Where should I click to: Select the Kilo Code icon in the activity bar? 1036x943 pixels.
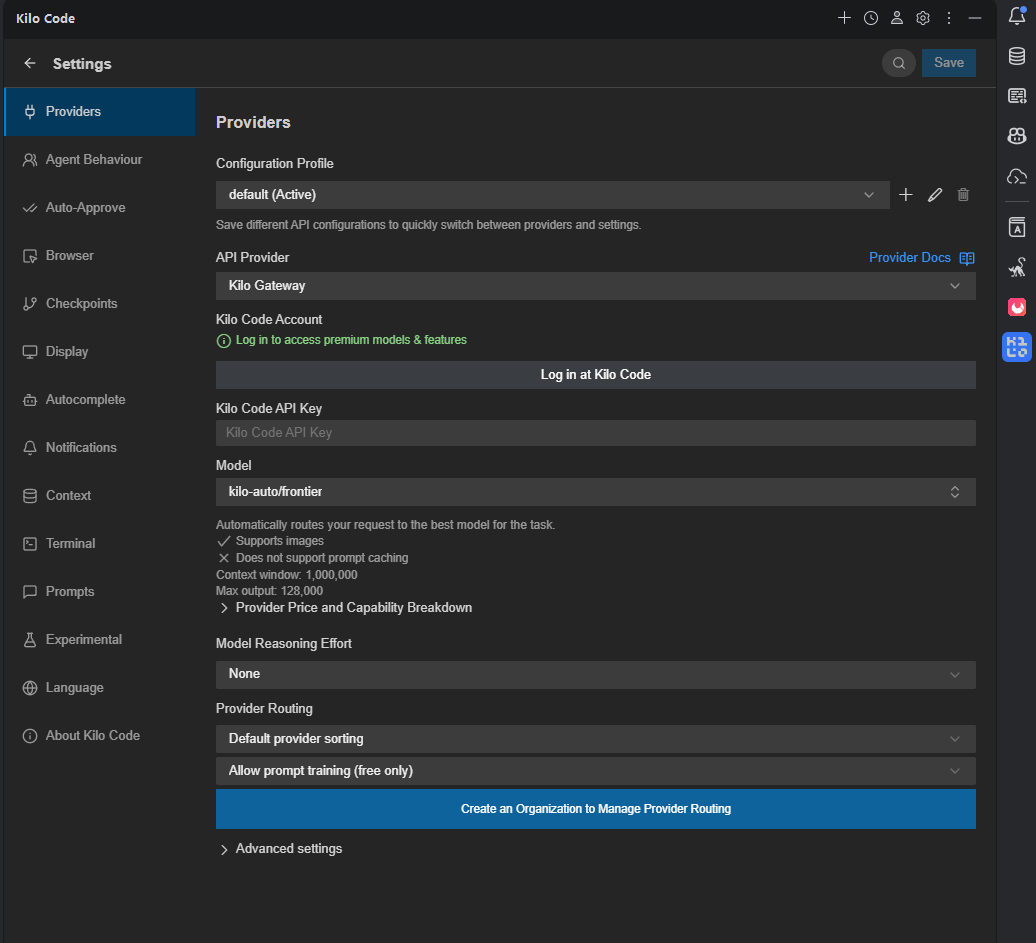(1017, 347)
